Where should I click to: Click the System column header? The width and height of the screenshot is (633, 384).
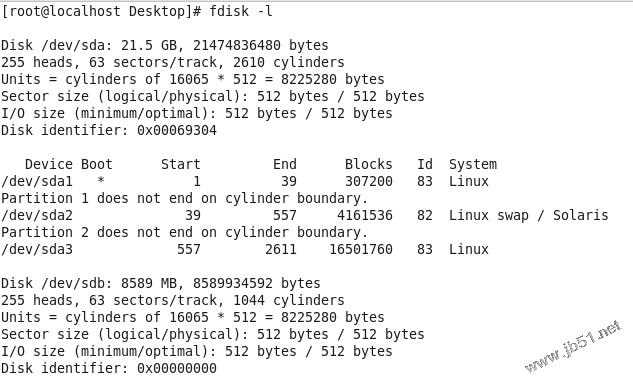point(473,165)
